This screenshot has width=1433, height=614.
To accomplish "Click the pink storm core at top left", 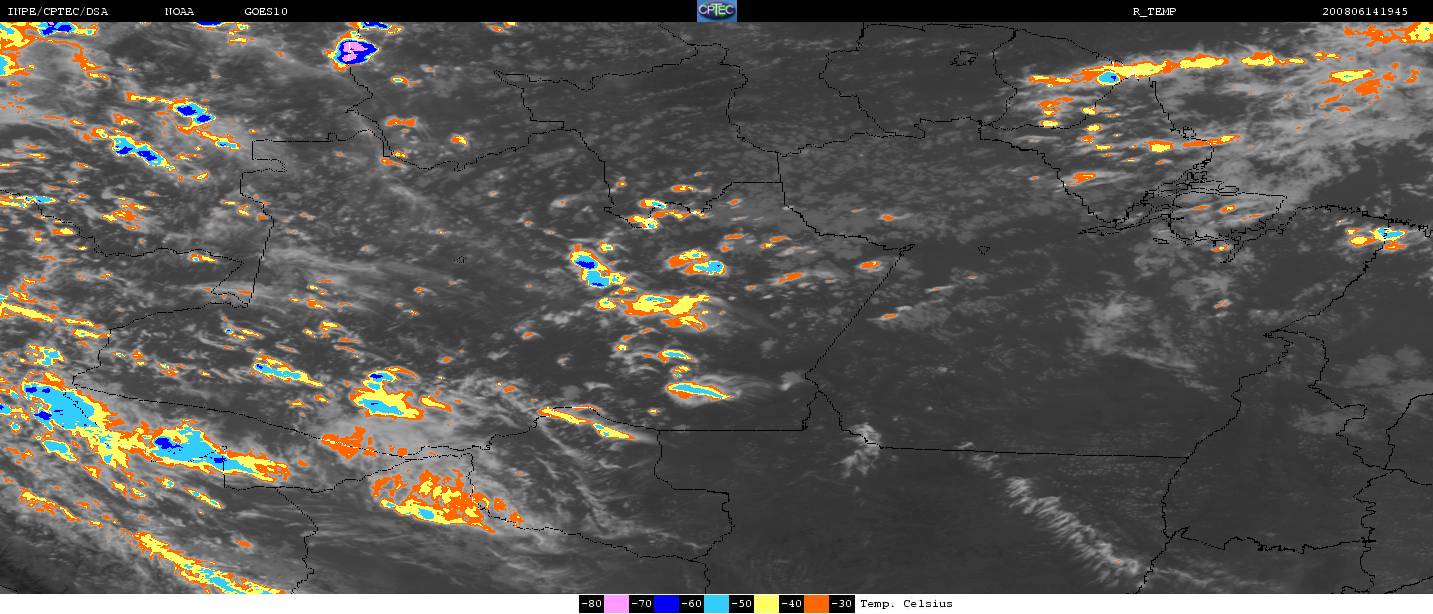I will (x=355, y=48).
